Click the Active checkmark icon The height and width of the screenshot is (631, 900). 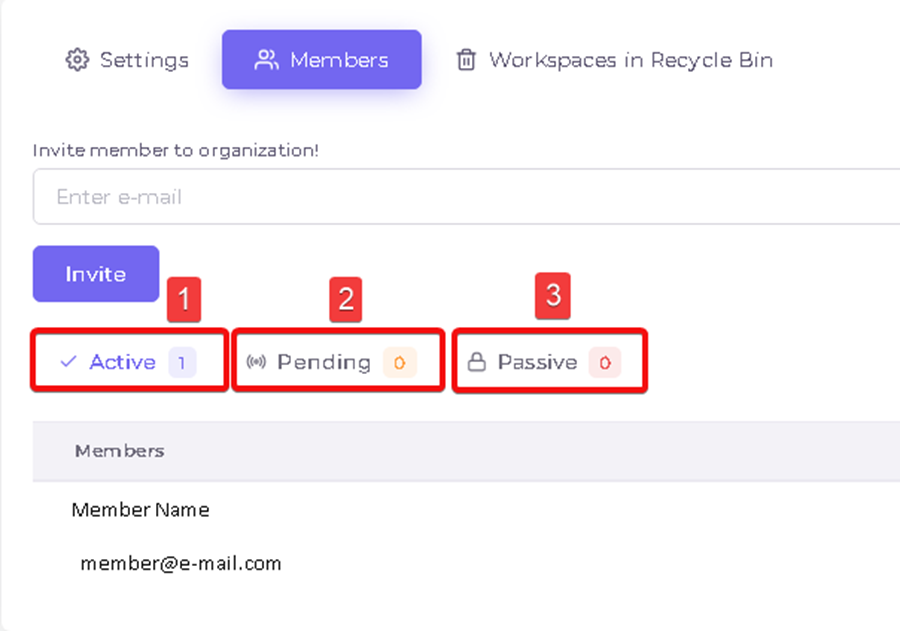point(68,362)
